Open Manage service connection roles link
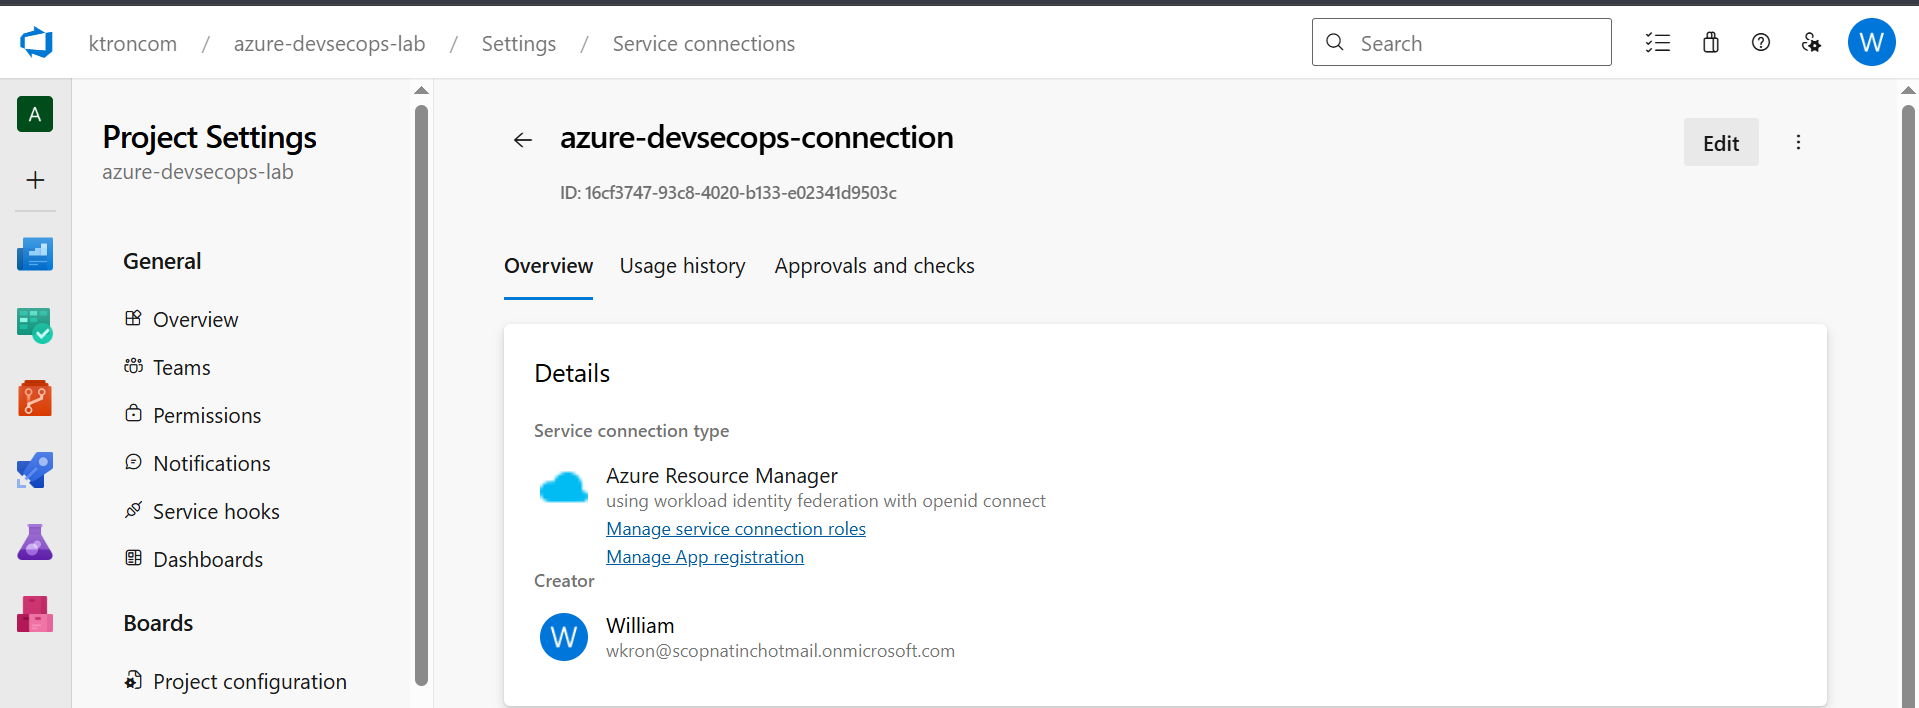 point(735,529)
